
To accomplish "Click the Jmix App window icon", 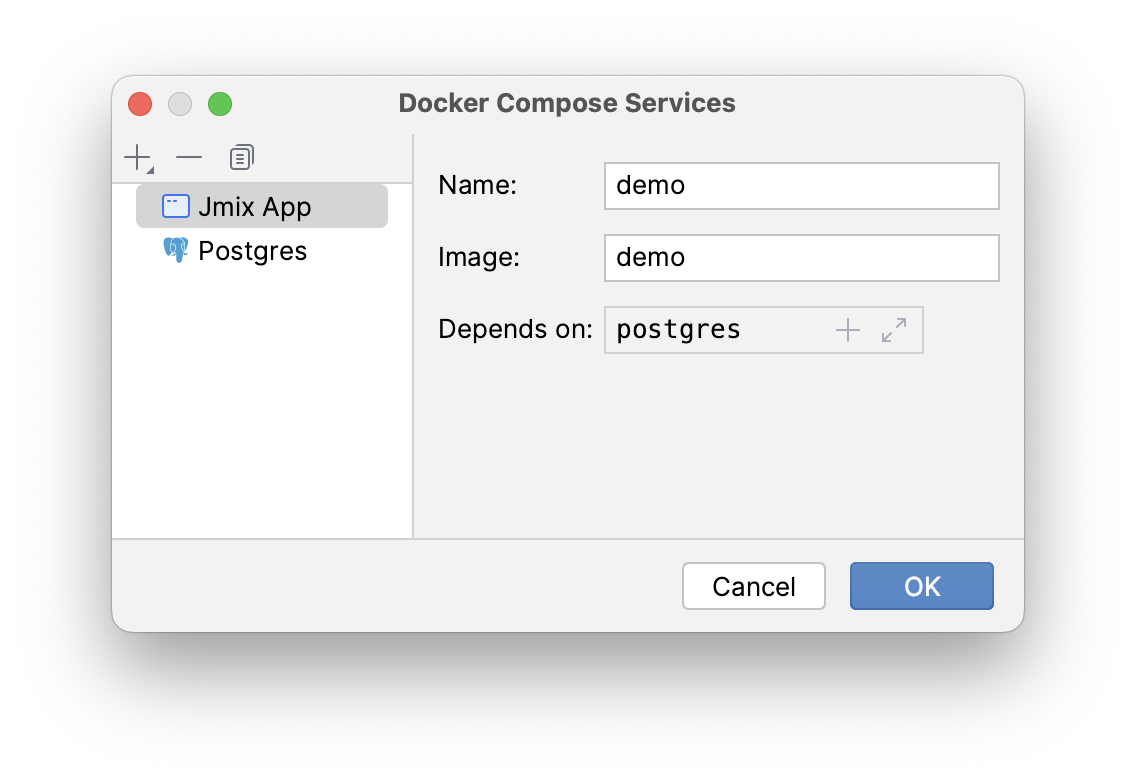I will 176,205.
